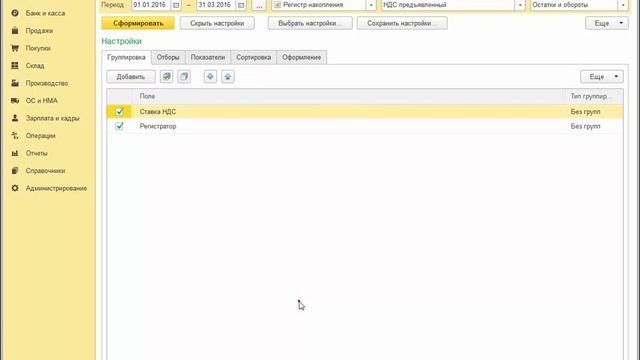Click the copy icon in grouping toolbar

184,77
